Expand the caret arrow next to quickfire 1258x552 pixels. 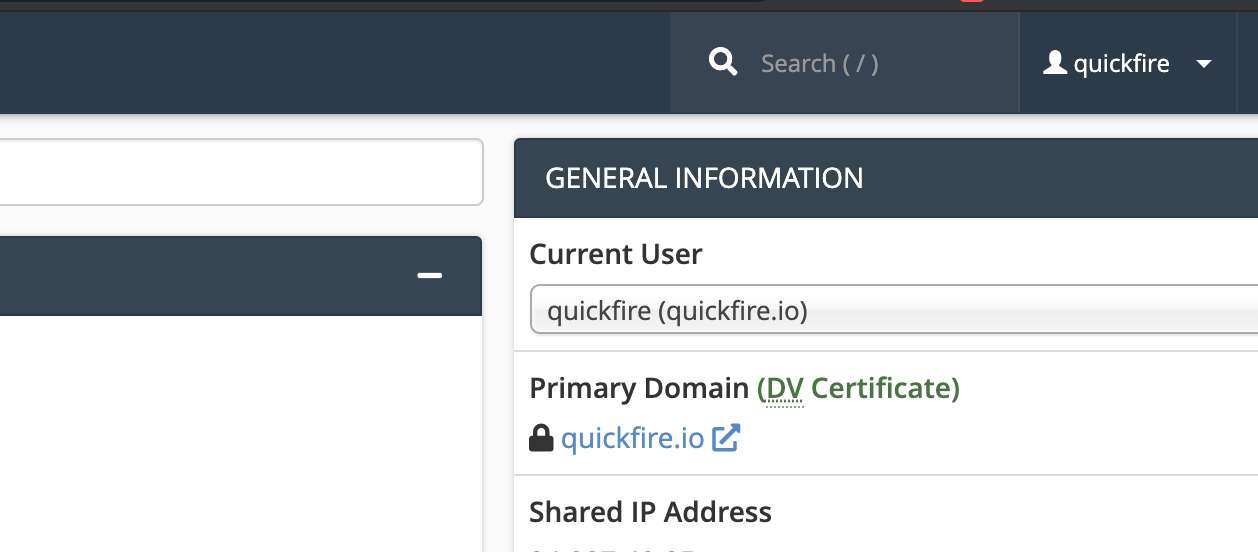tap(1204, 64)
